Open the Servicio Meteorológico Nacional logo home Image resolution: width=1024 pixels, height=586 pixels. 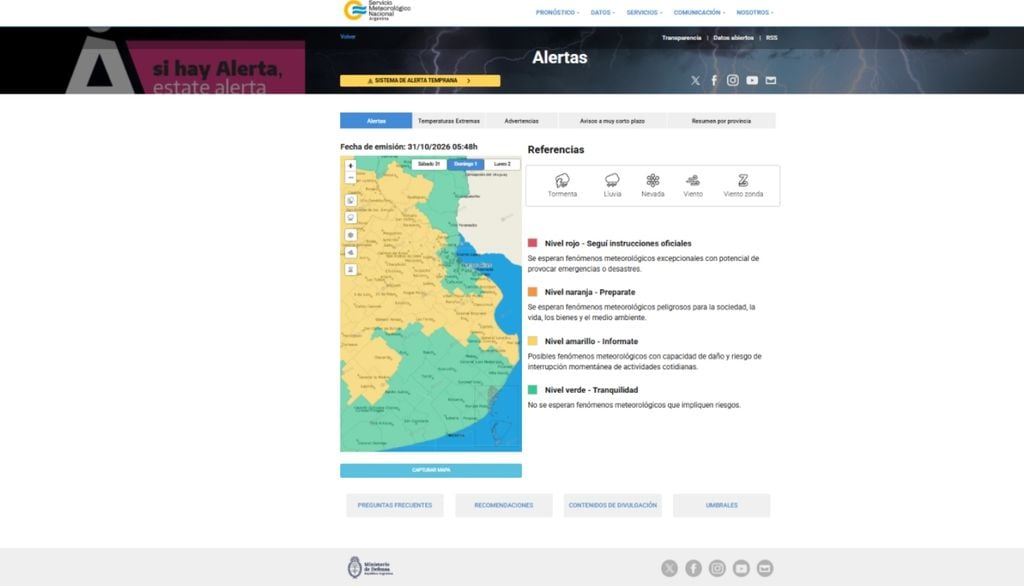coord(377,10)
